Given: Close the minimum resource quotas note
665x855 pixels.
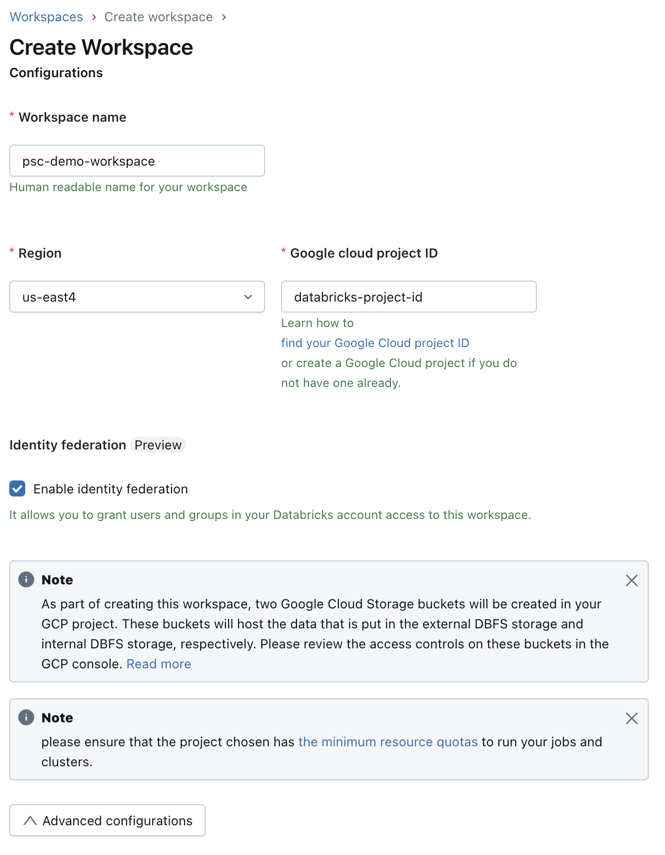Looking at the screenshot, I should point(631,718).
